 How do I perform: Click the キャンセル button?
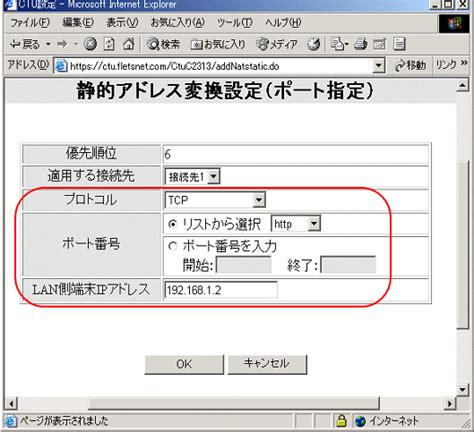(267, 364)
